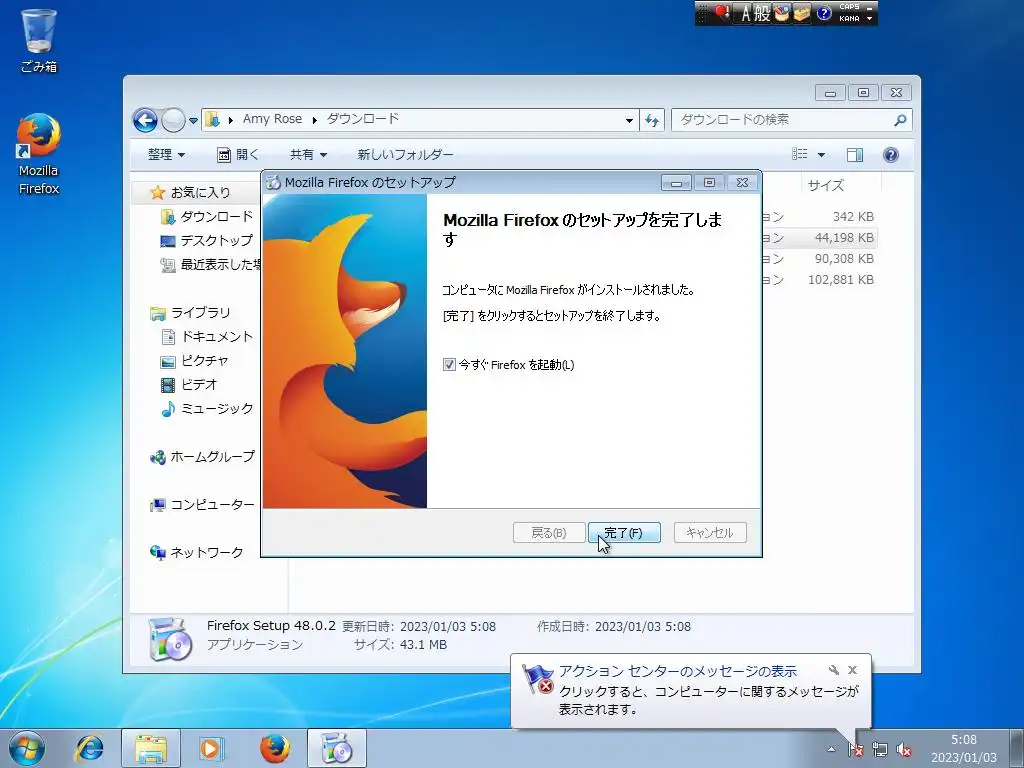Click the キャンセル button in setup dialog
1024x768 pixels.
click(x=709, y=532)
